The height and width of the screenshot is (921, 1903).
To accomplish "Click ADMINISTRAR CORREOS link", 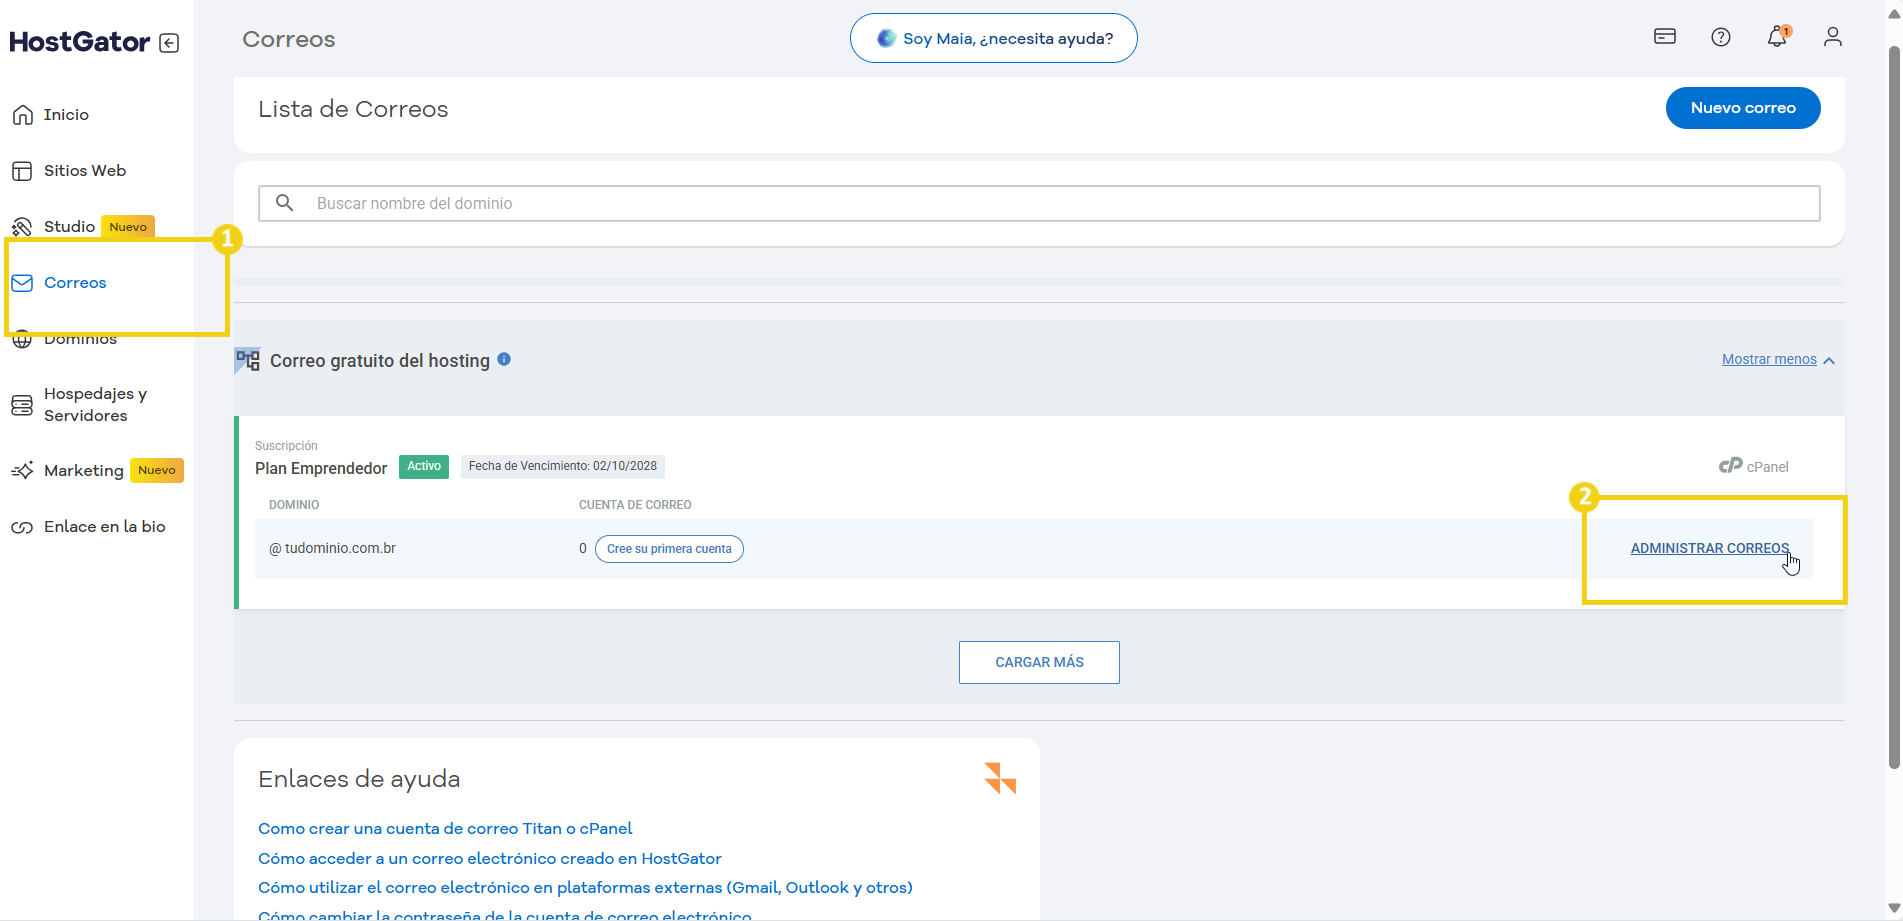I will (1709, 548).
